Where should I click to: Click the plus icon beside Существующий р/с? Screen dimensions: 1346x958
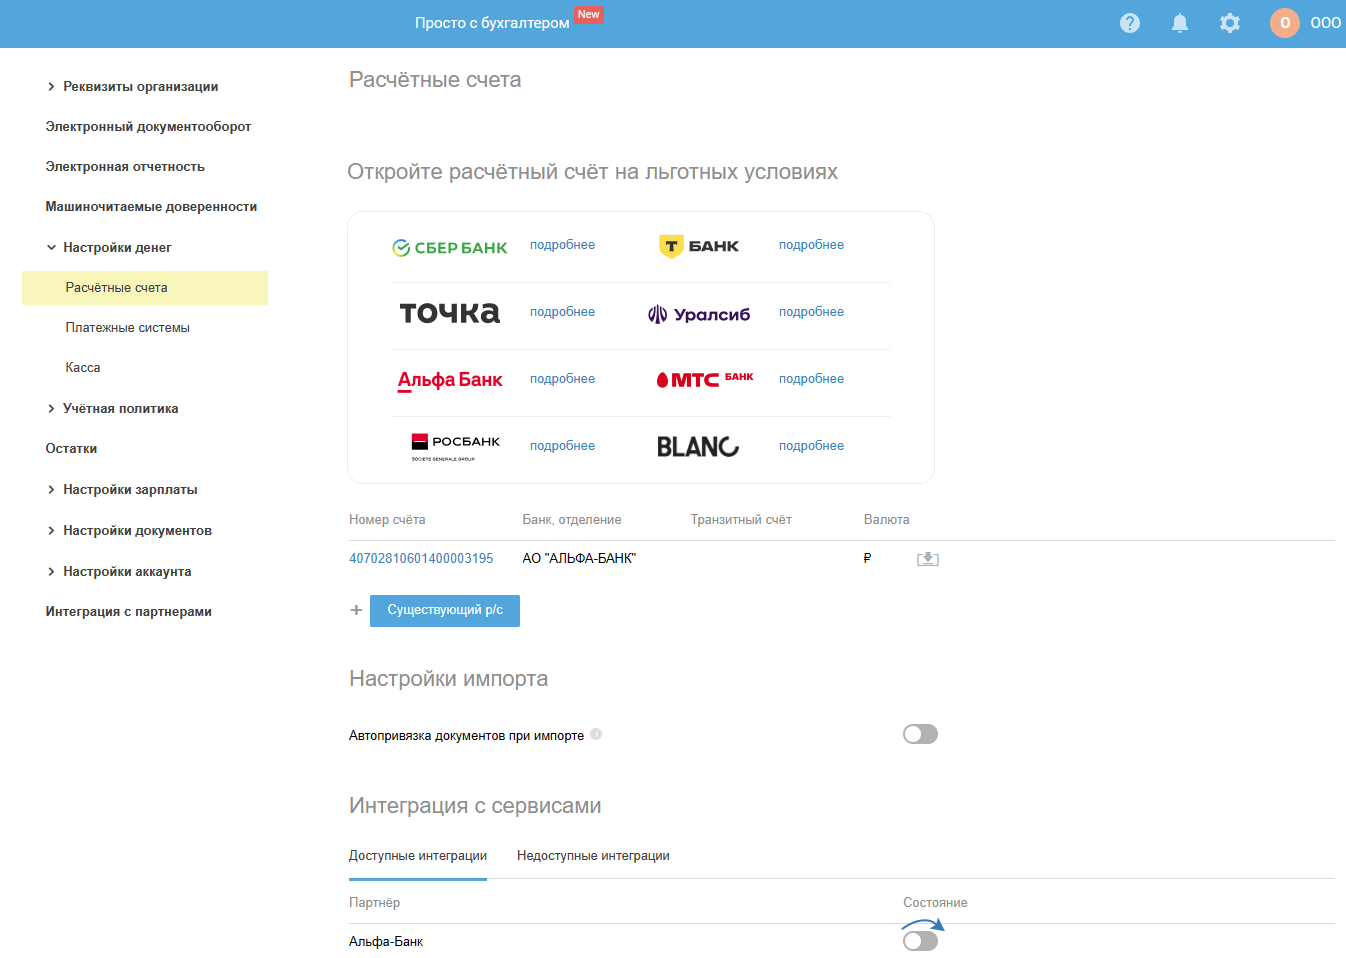356,610
